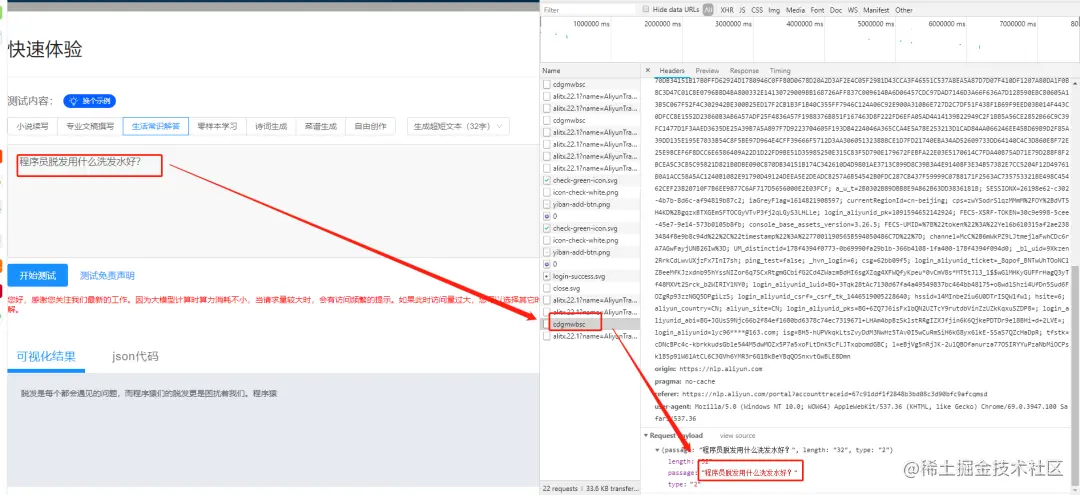Click the 开始测试 button
The height and width of the screenshot is (495, 1080).
38,275
